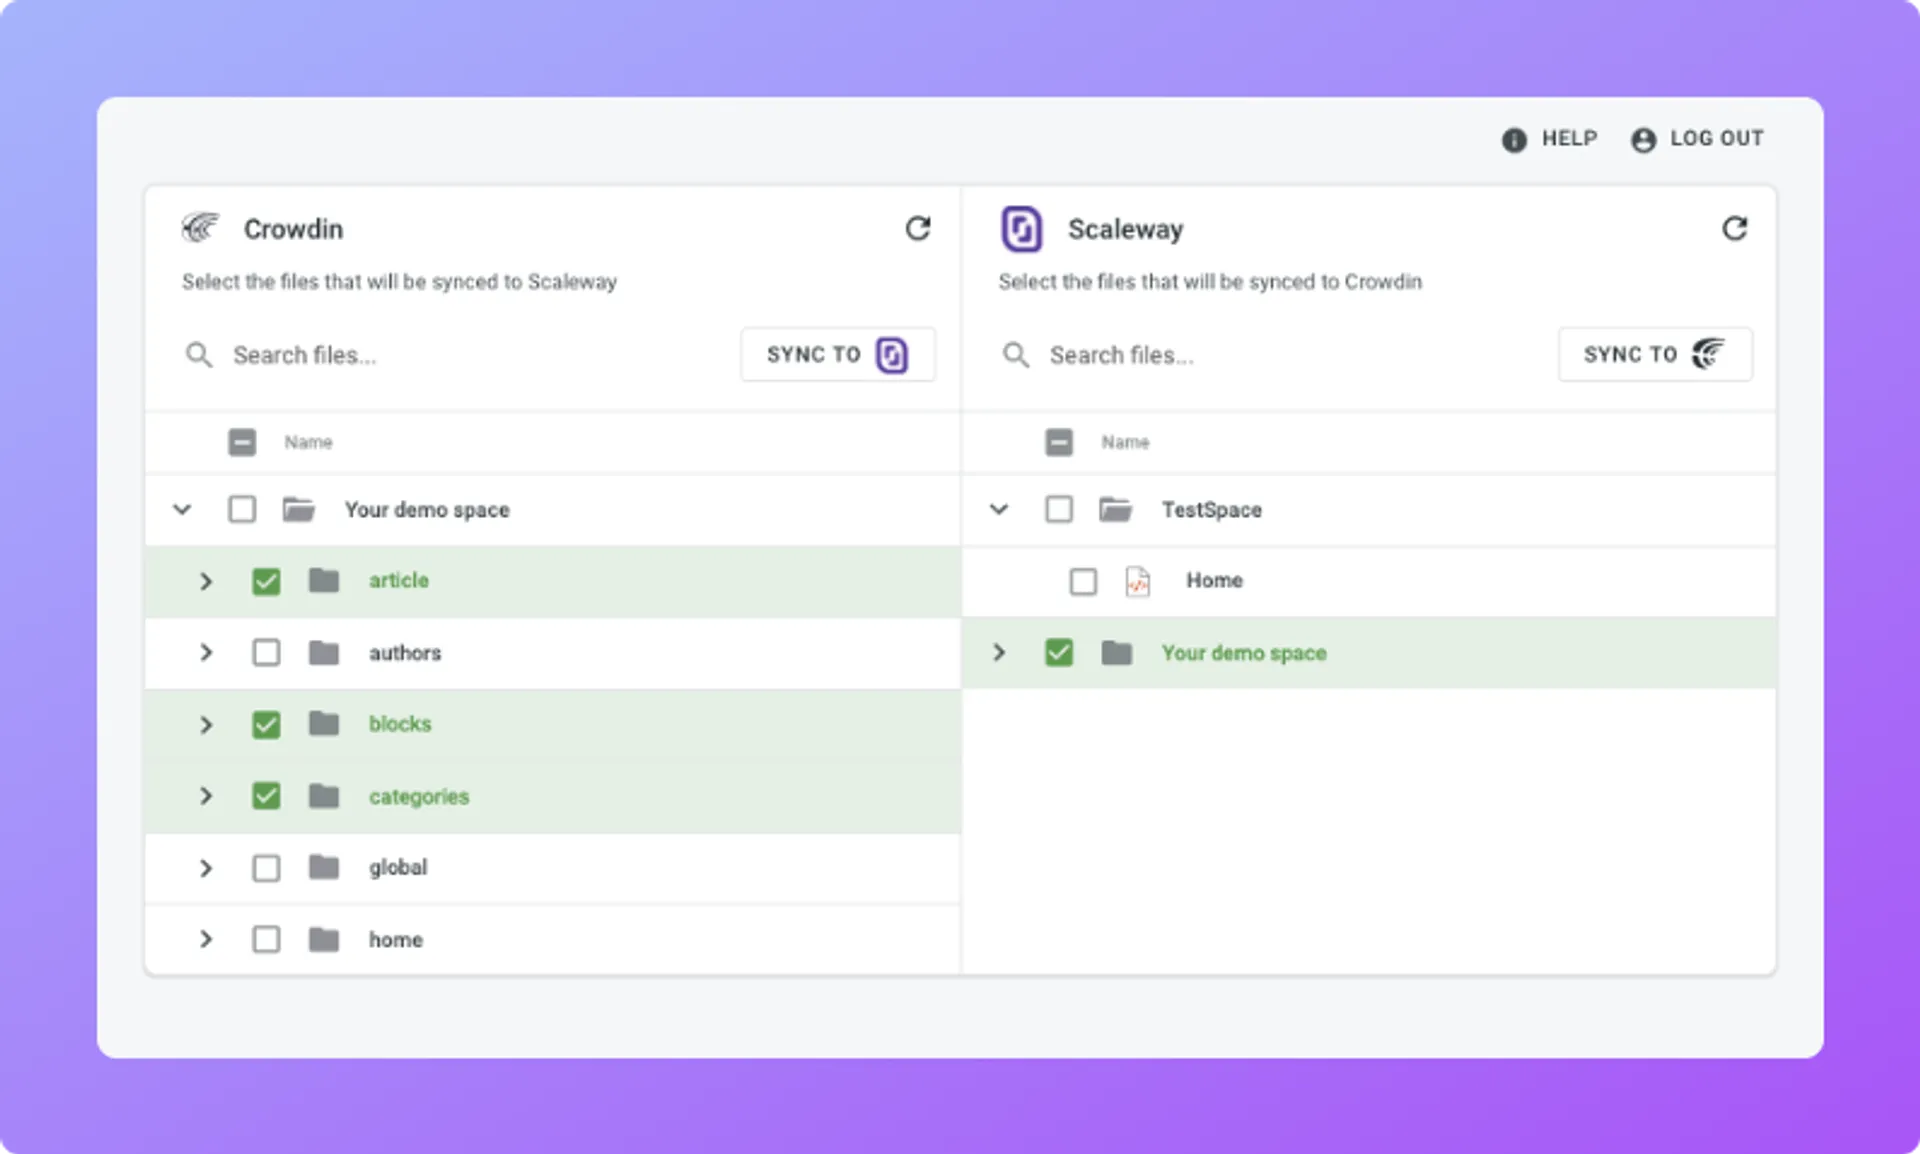Collapse Your demo space in Crowdin
The width and height of the screenshot is (1920, 1154).
pyautogui.click(x=182, y=509)
